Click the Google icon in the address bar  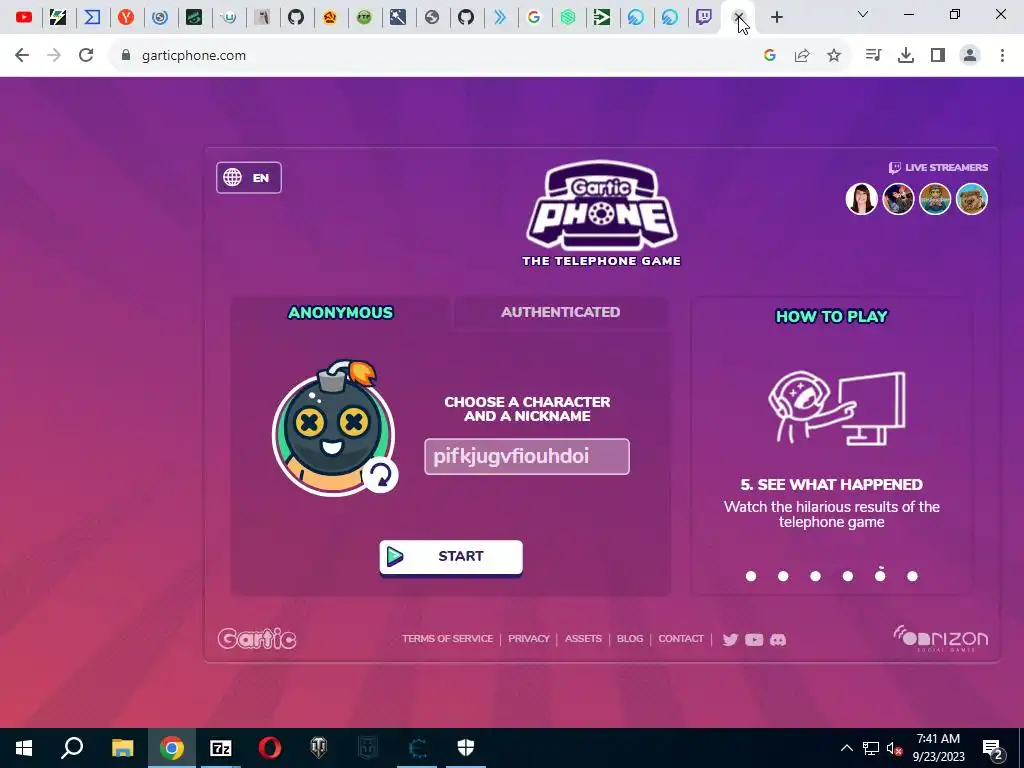769,56
